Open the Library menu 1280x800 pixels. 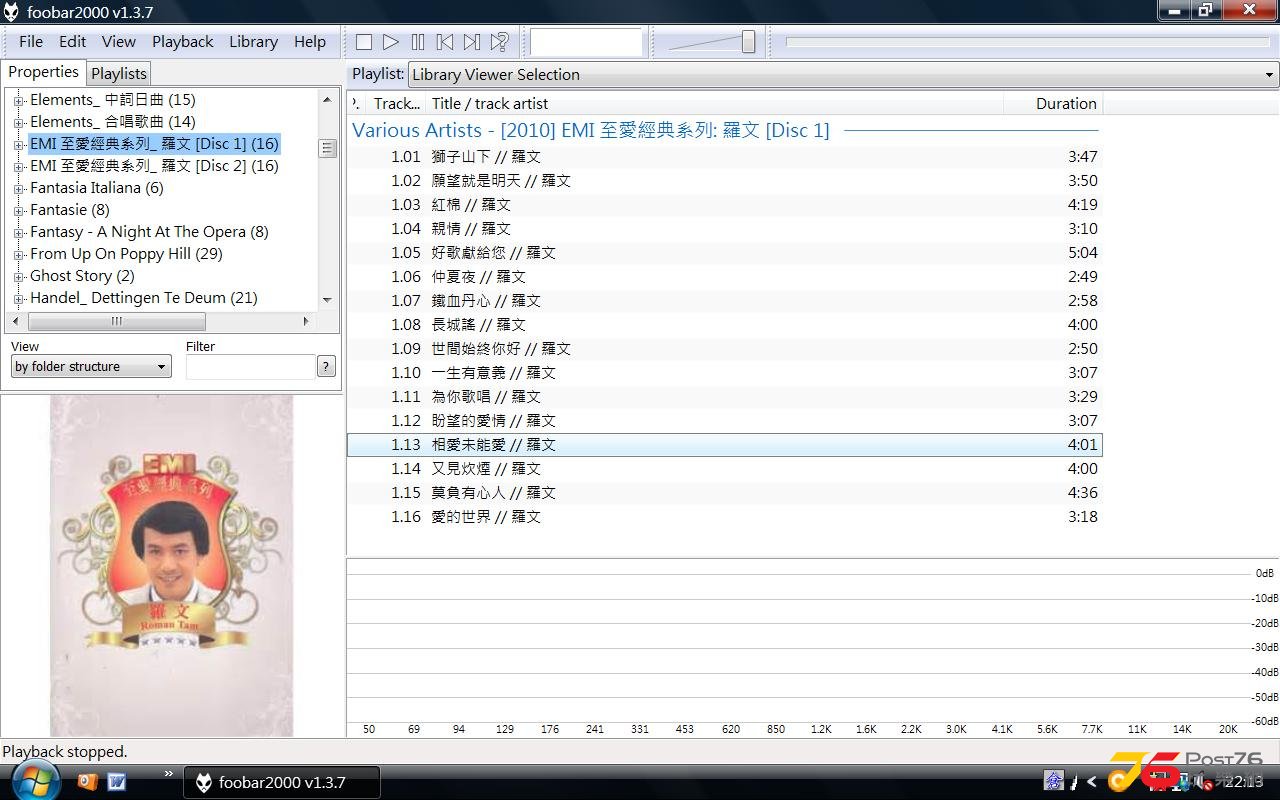tap(253, 41)
